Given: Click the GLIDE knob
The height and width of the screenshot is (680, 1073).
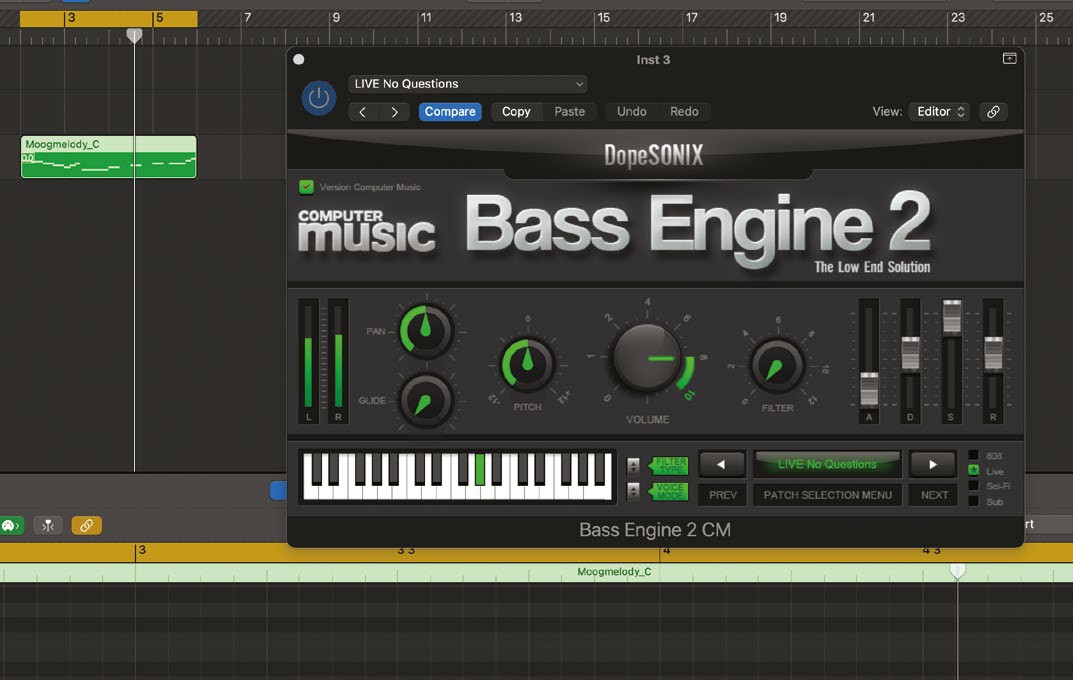Looking at the screenshot, I should point(426,401).
